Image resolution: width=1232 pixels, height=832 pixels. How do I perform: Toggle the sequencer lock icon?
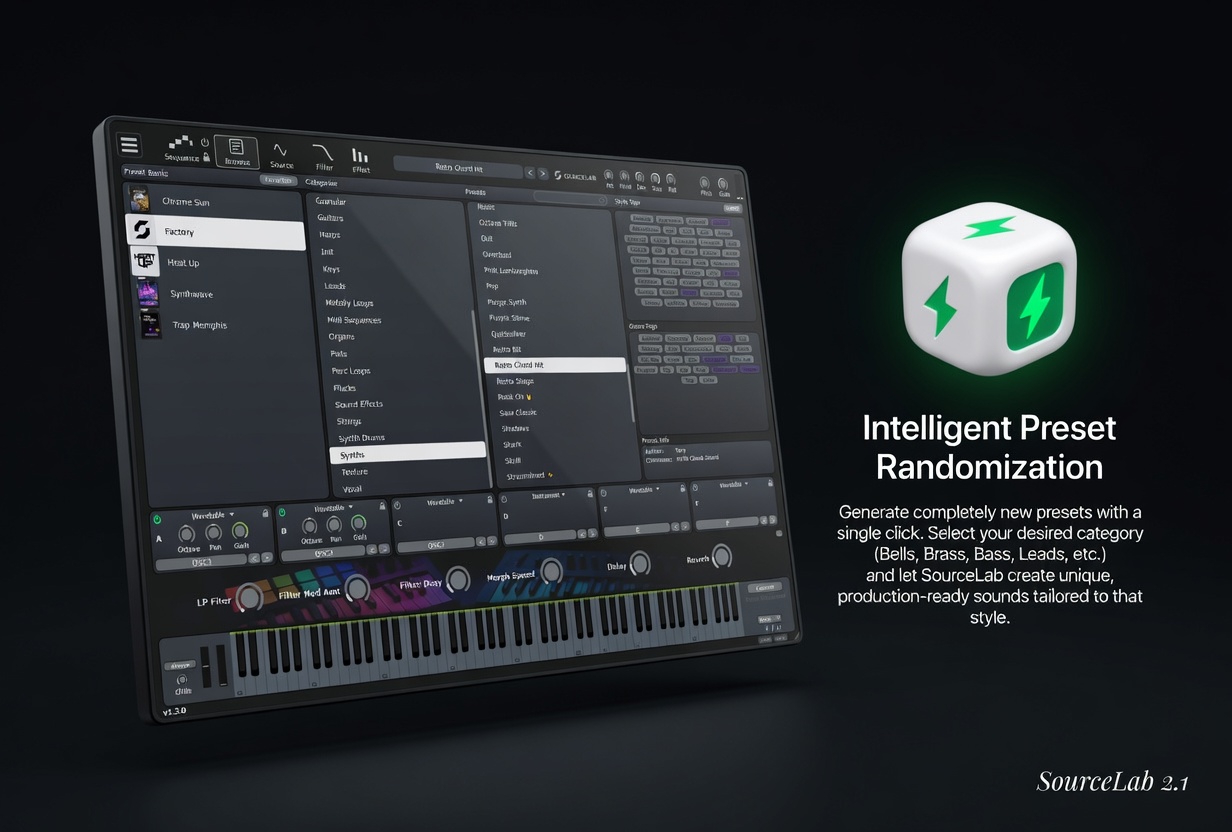[x=206, y=157]
